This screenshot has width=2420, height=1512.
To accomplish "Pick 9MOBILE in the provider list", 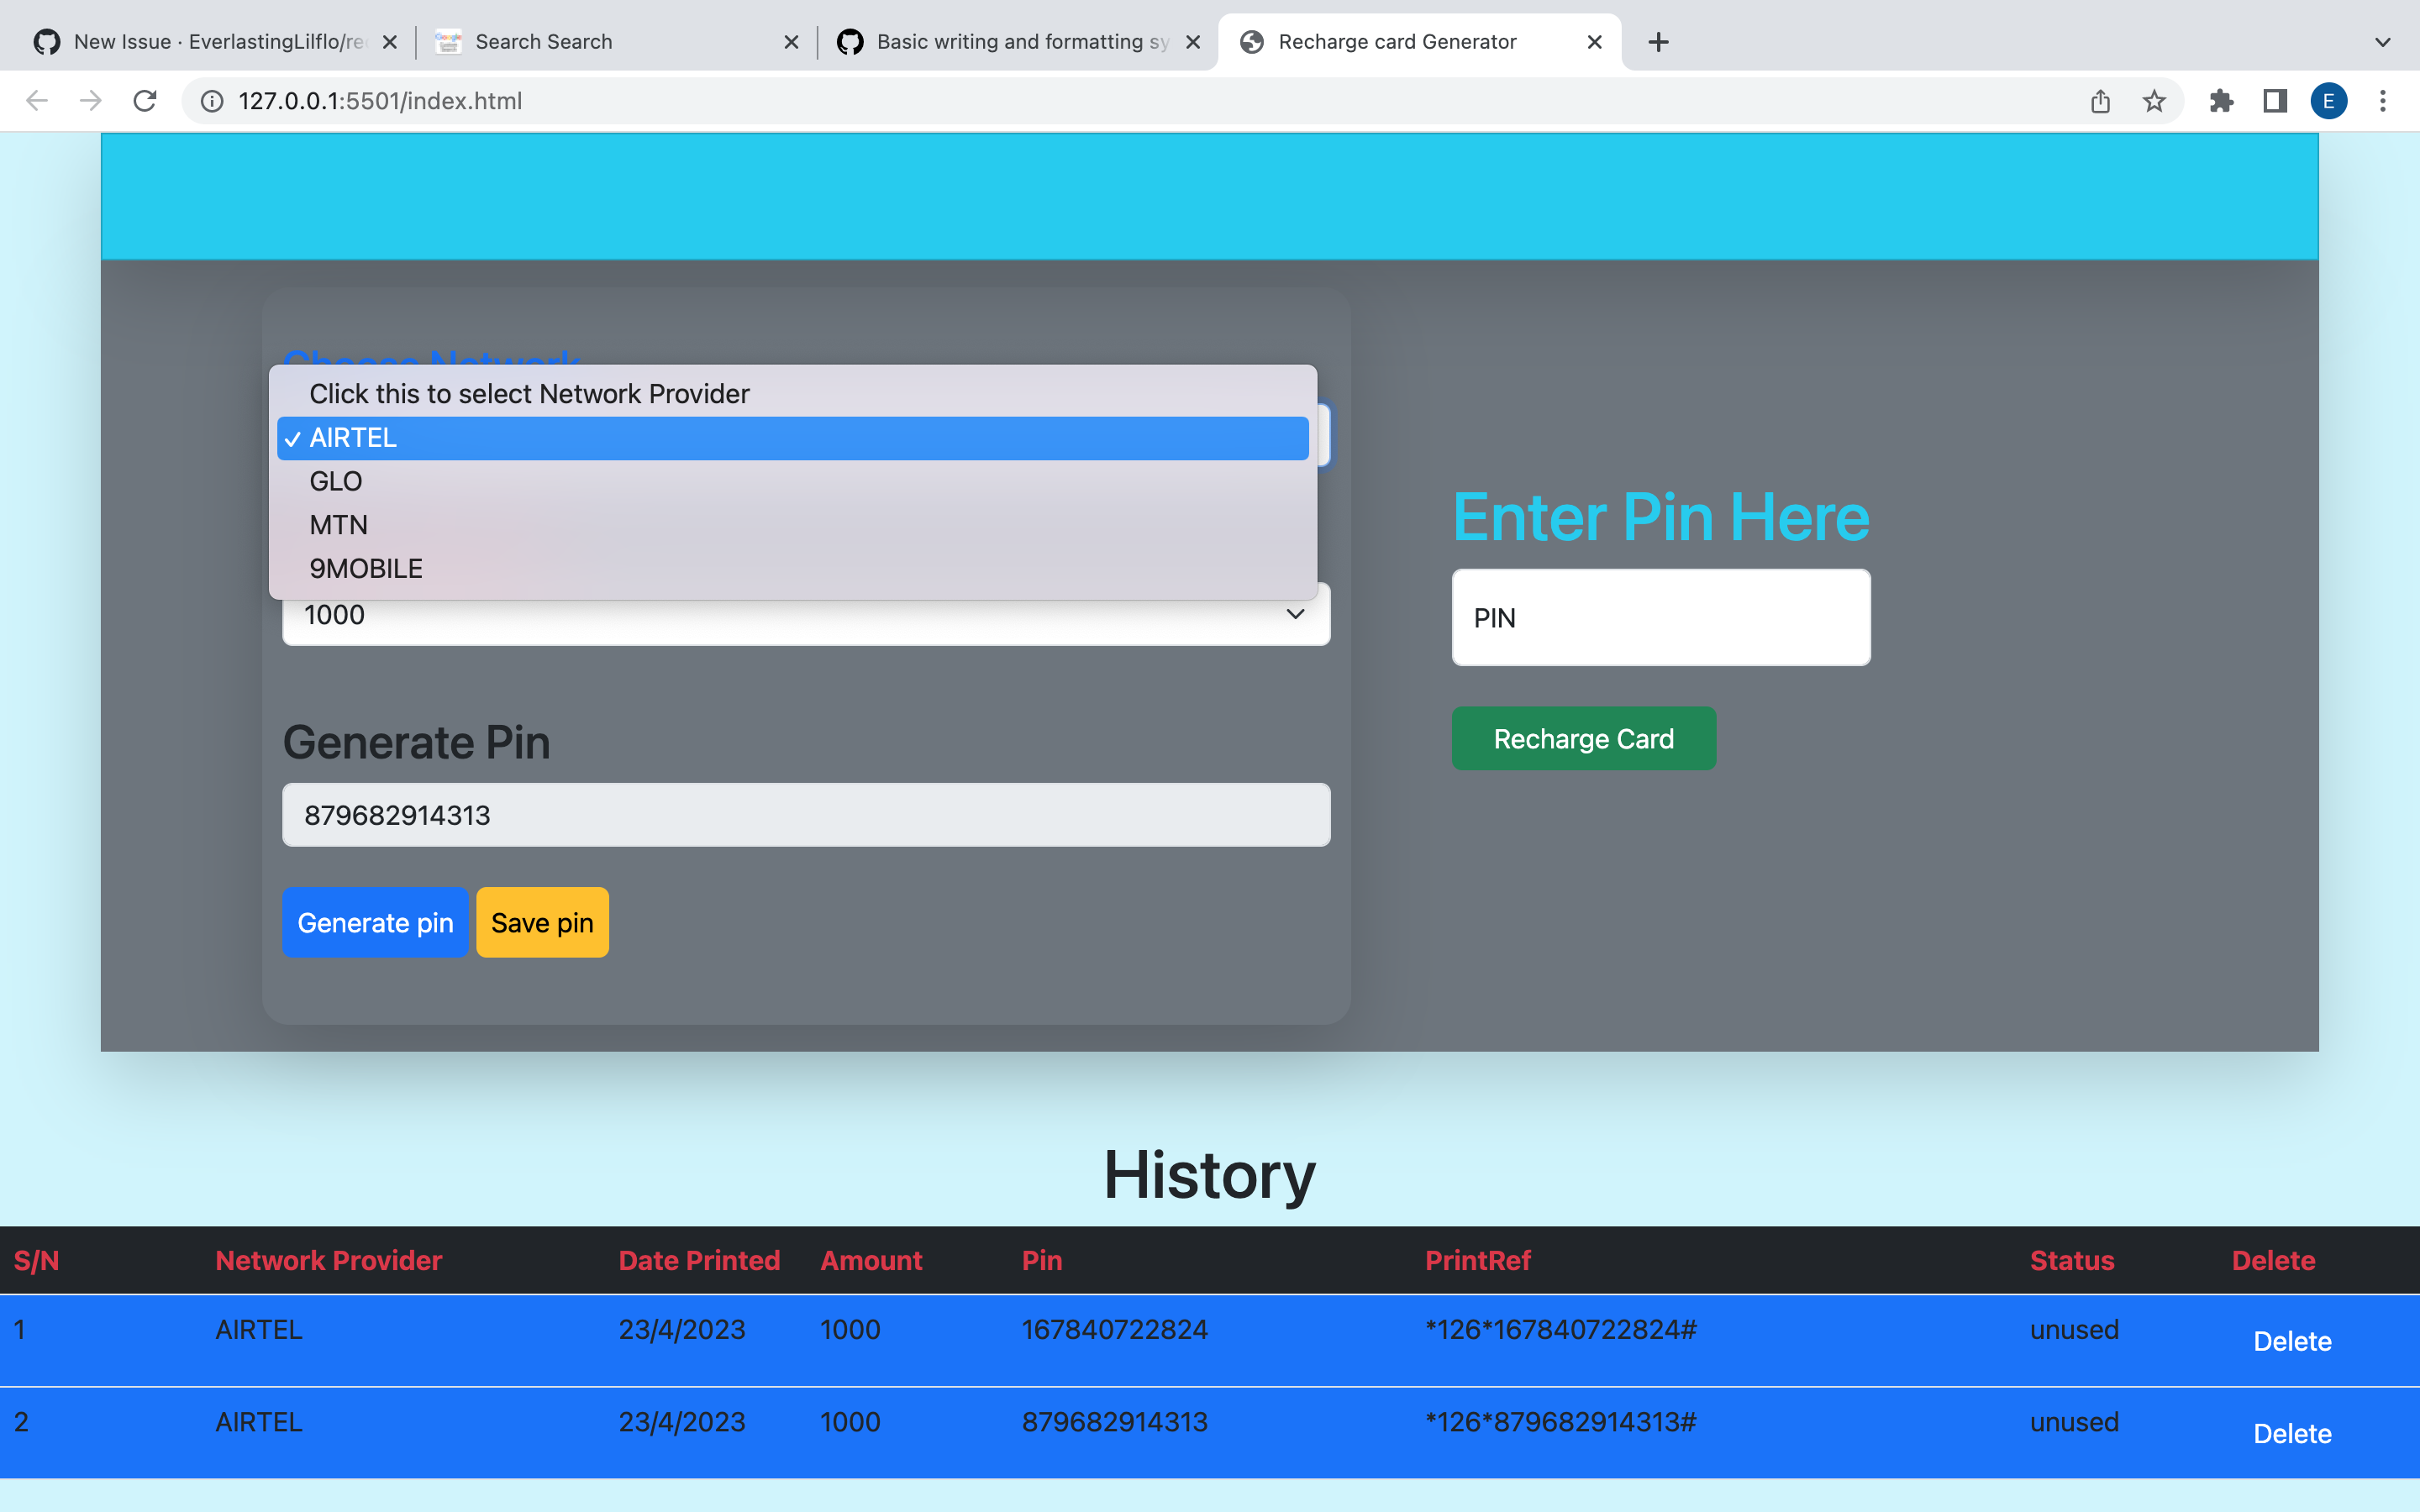I will (366, 569).
